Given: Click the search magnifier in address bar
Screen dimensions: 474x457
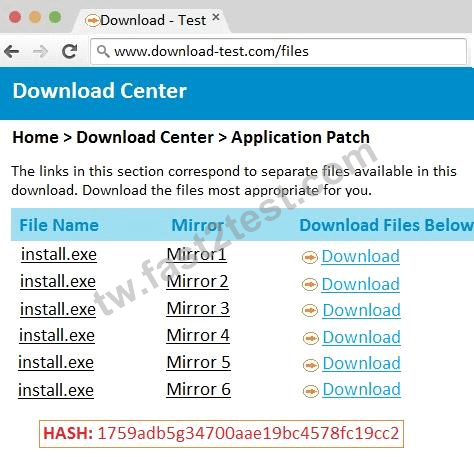Looking at the screenshot, I should 103,52.
